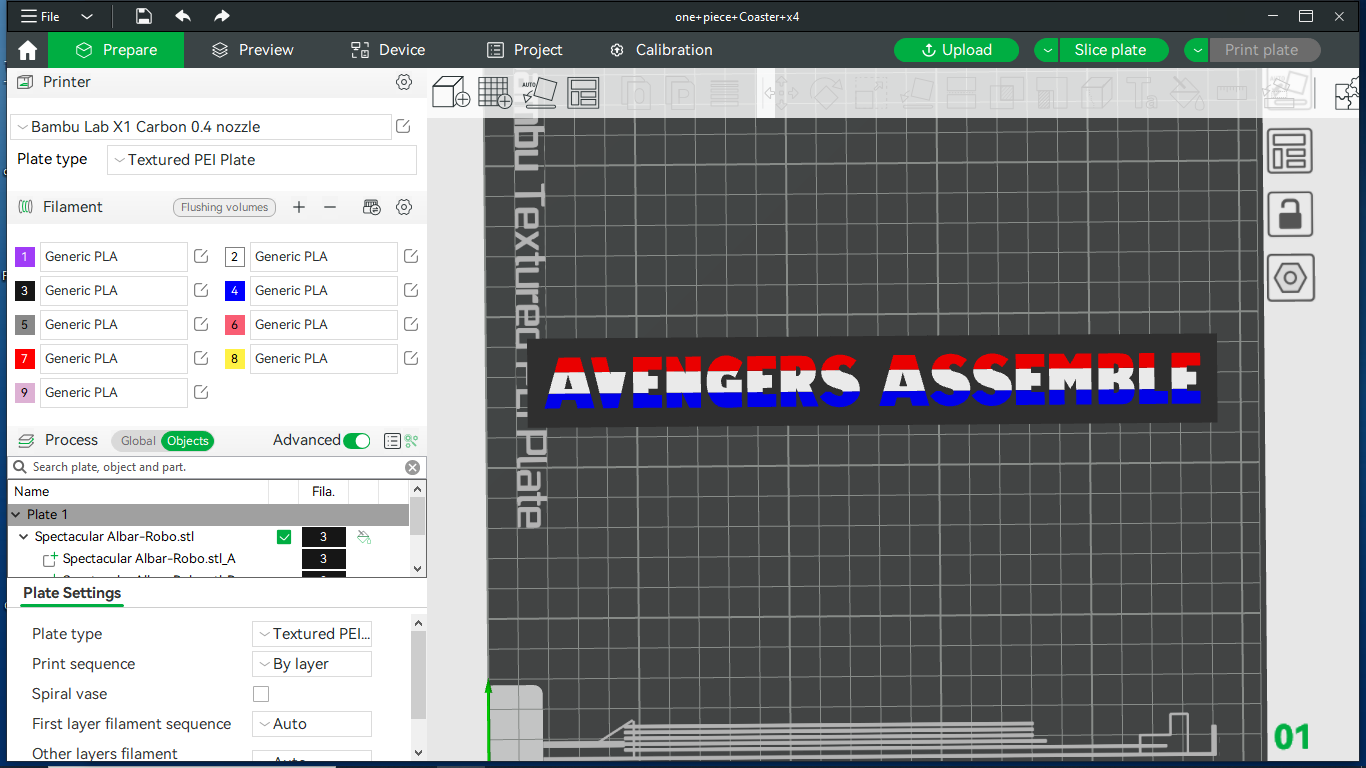Sync filaments from AMS

(x=372, y=207)
